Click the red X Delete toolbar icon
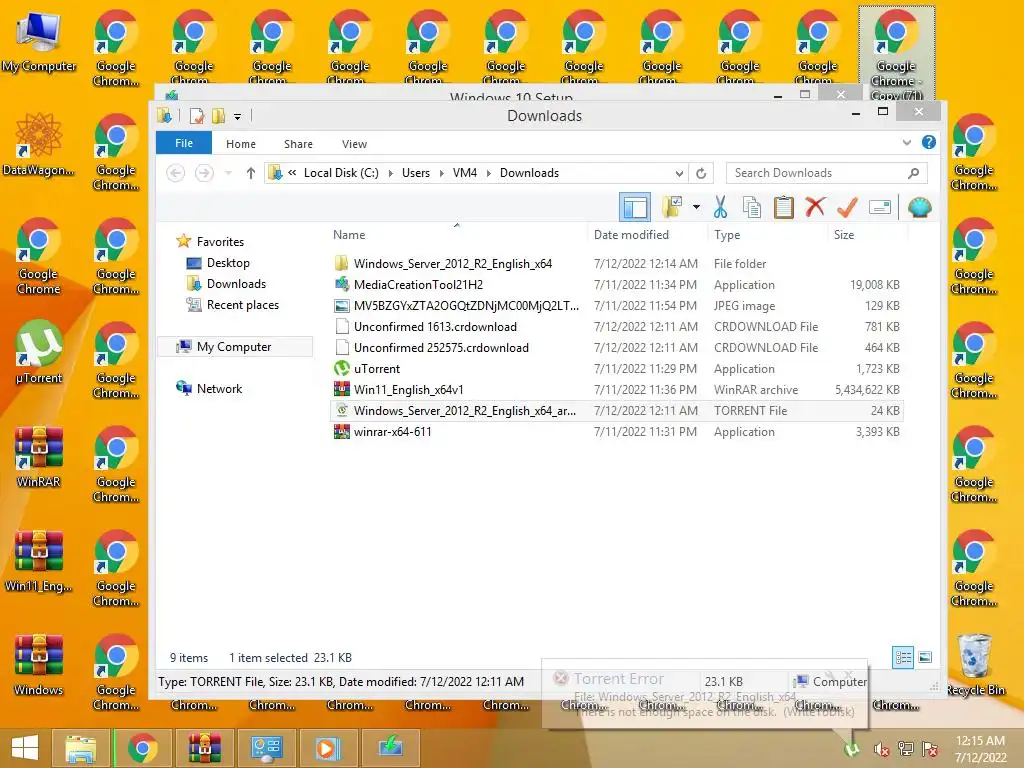 815,207
